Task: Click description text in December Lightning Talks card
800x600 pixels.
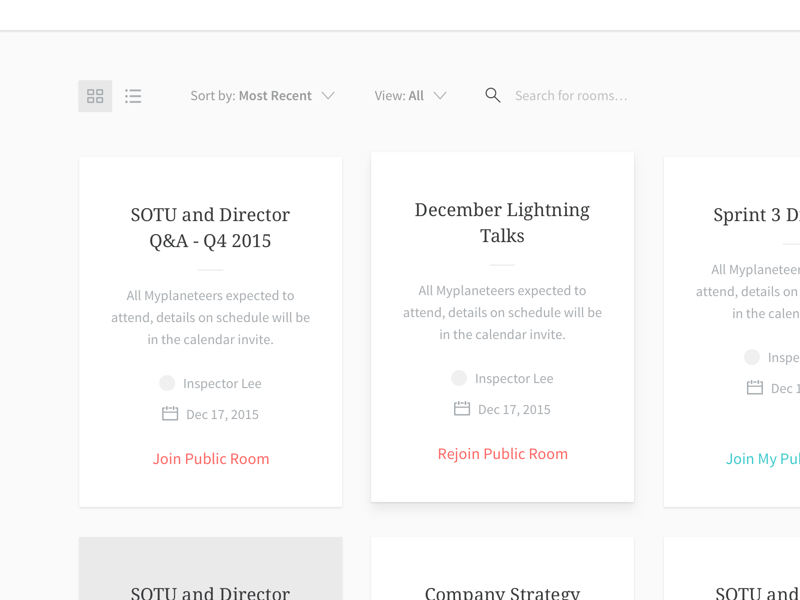Action: (502, 312)
